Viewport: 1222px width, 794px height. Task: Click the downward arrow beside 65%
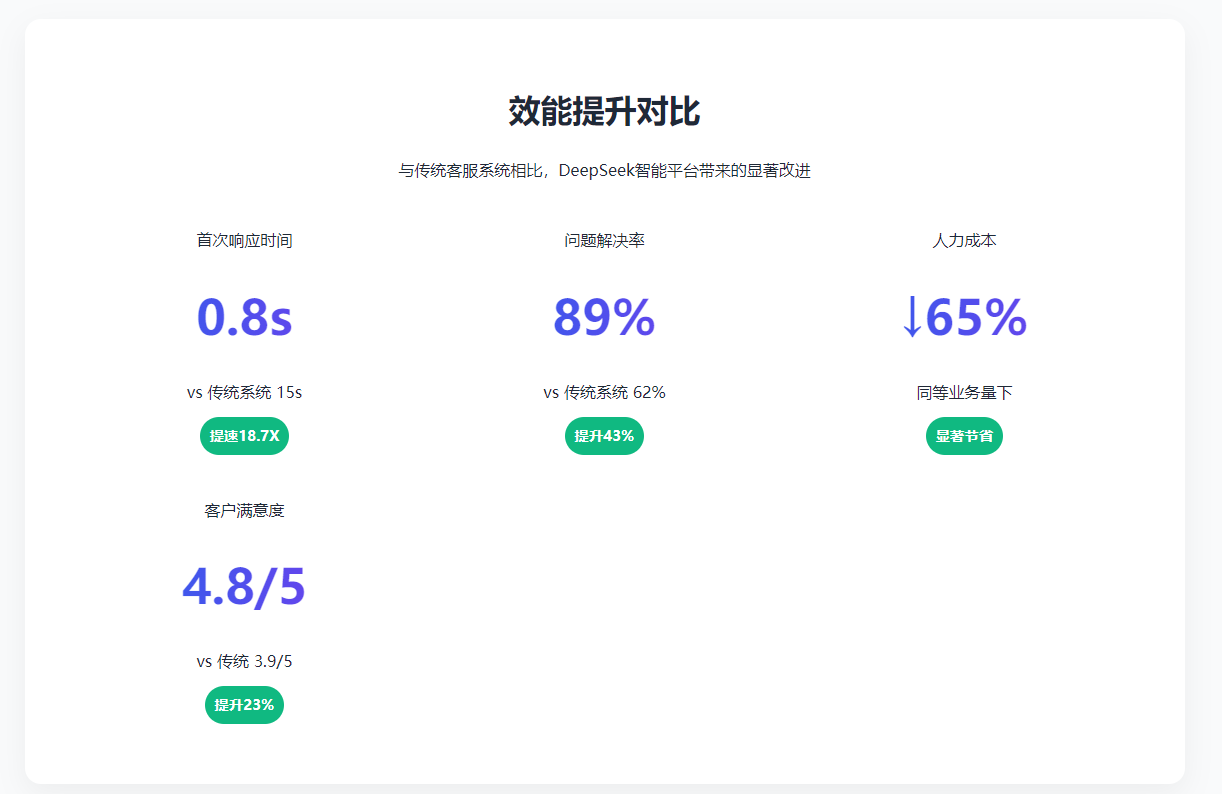[912, 319]
